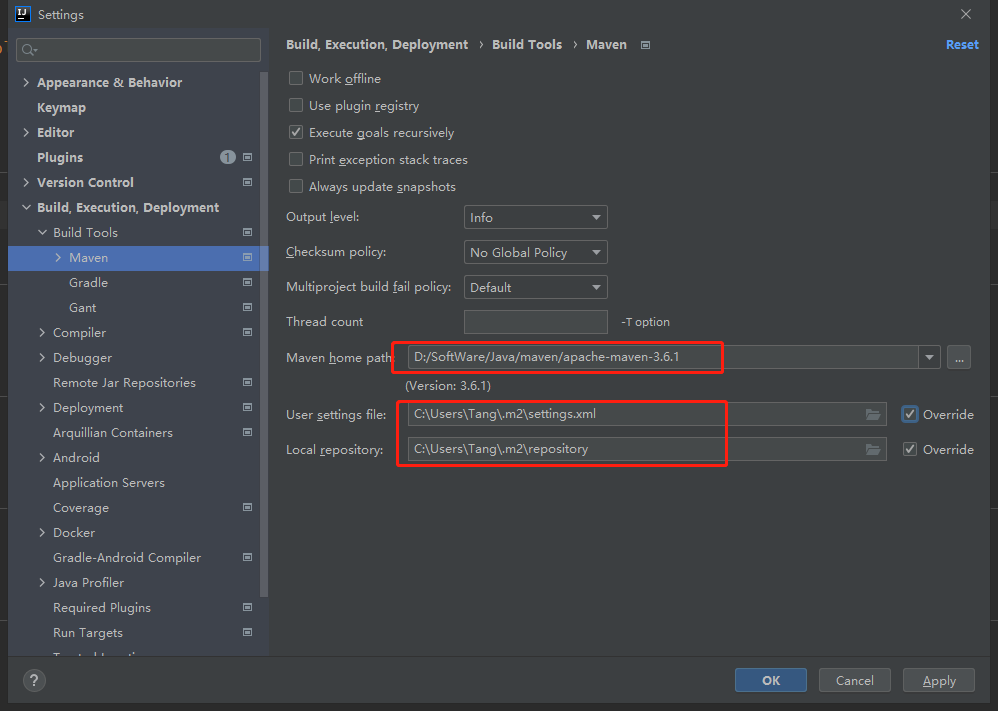Image resolution: width=998 pixels, height=711 pixels.
Task: Click the folder icon in Local repository field
Action: (x=873, y=449)
